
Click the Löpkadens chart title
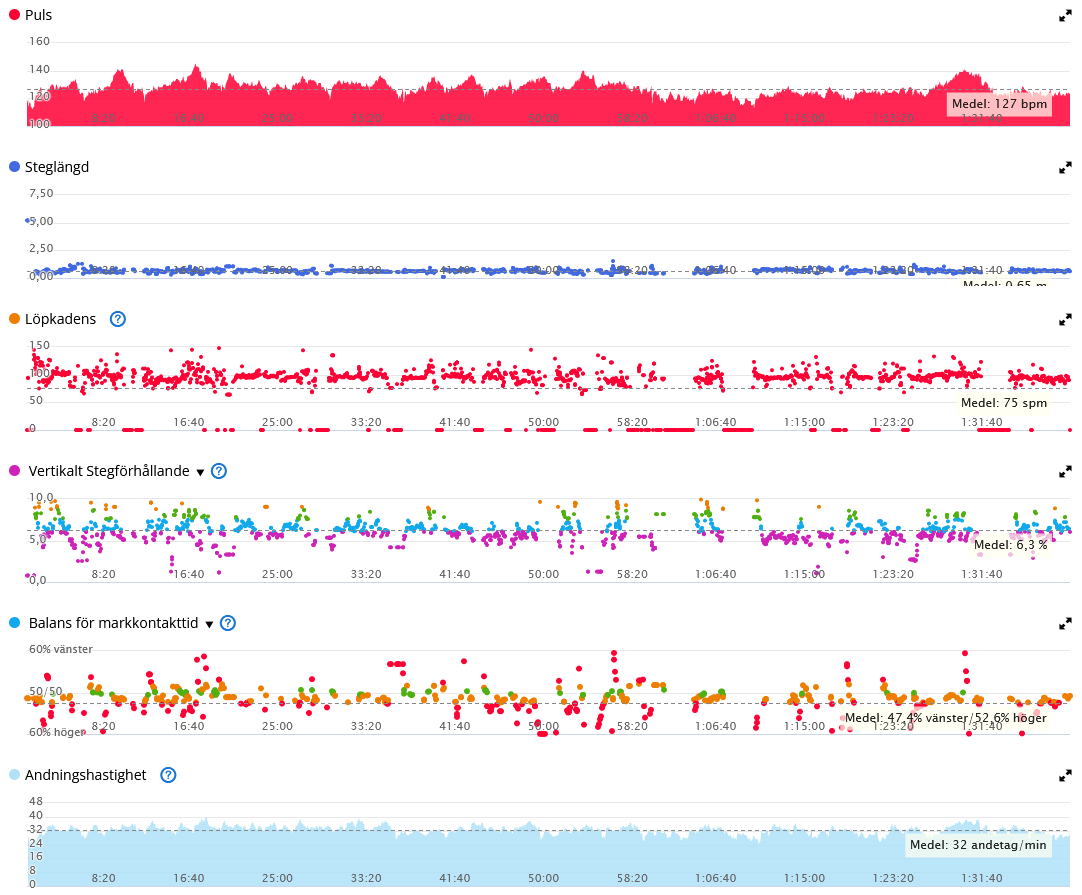pyautogui.click(x=61, y=319)
